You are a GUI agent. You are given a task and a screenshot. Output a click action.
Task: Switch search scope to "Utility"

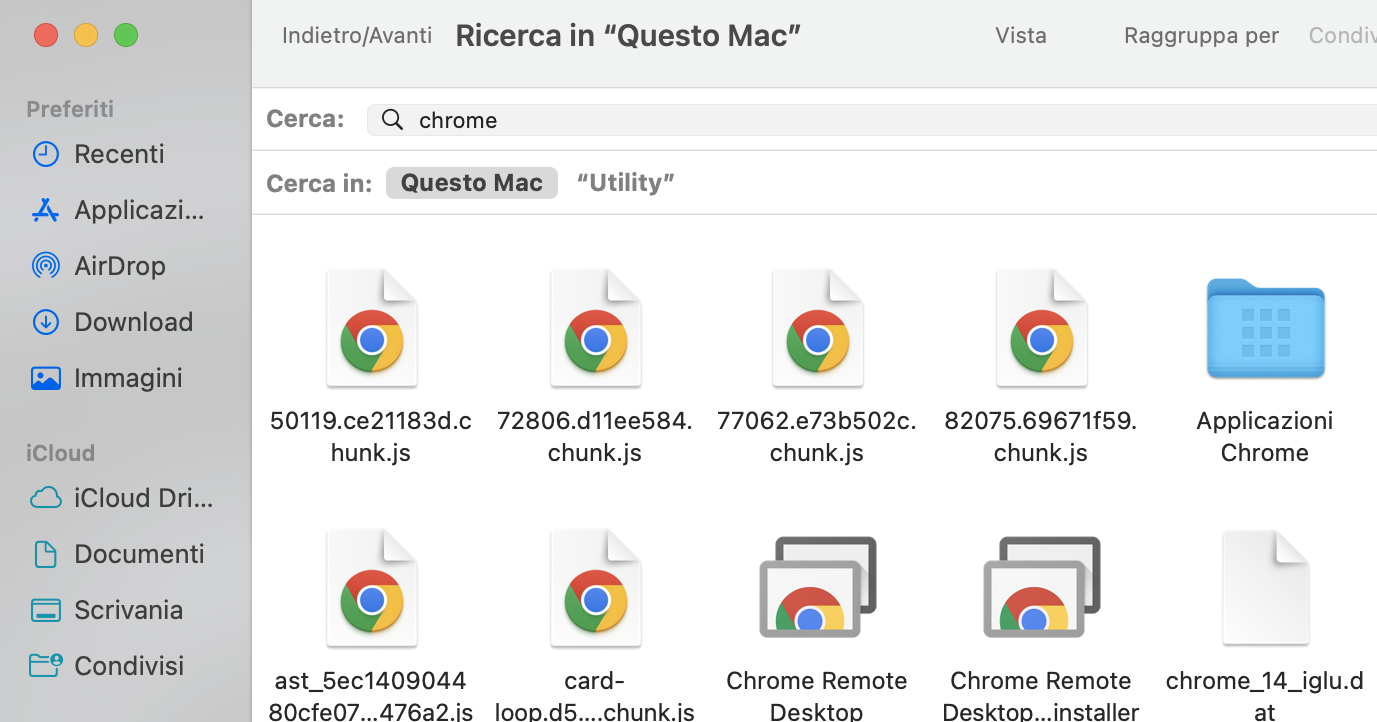(625, 182)
